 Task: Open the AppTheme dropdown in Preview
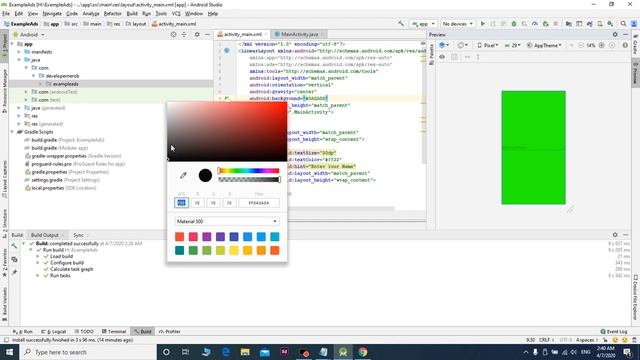pyautogui.click(x=544, y=45)
